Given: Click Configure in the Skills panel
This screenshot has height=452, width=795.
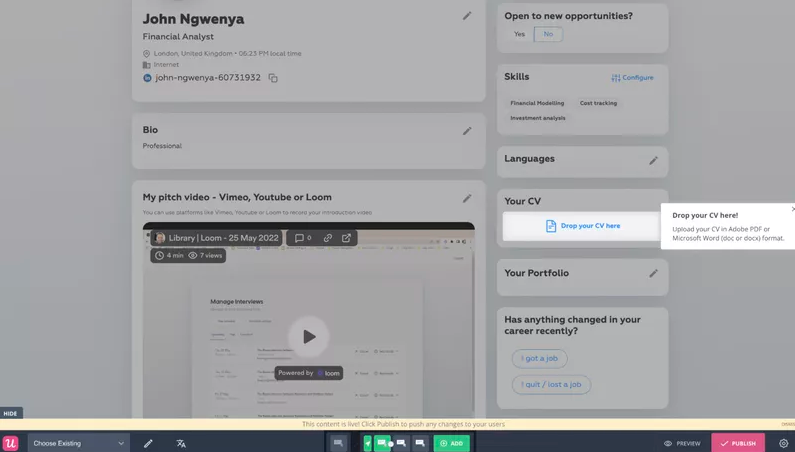Looking at the screenshot, I should [x=632, y=78].
